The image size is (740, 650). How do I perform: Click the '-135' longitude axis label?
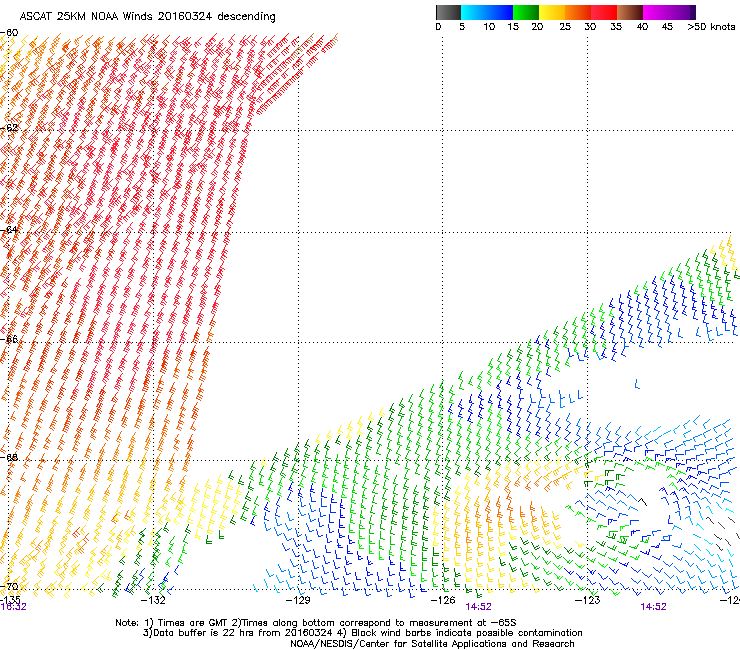10,600
